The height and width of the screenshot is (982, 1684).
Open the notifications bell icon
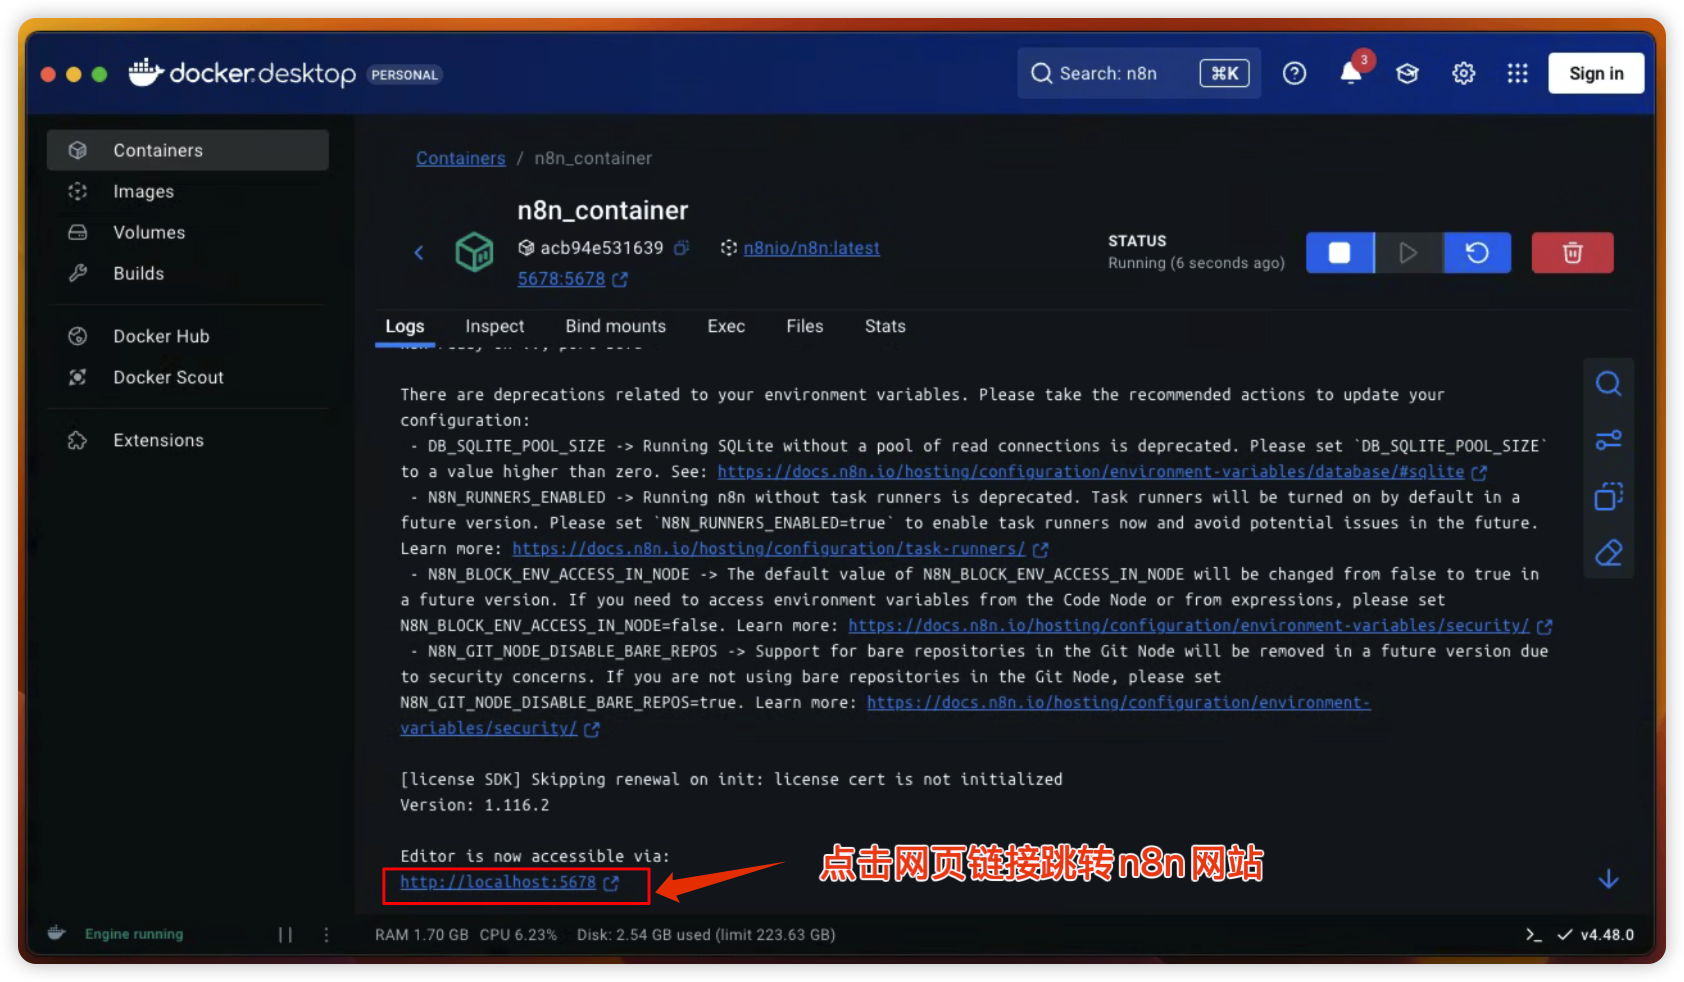coord(1351,73)
